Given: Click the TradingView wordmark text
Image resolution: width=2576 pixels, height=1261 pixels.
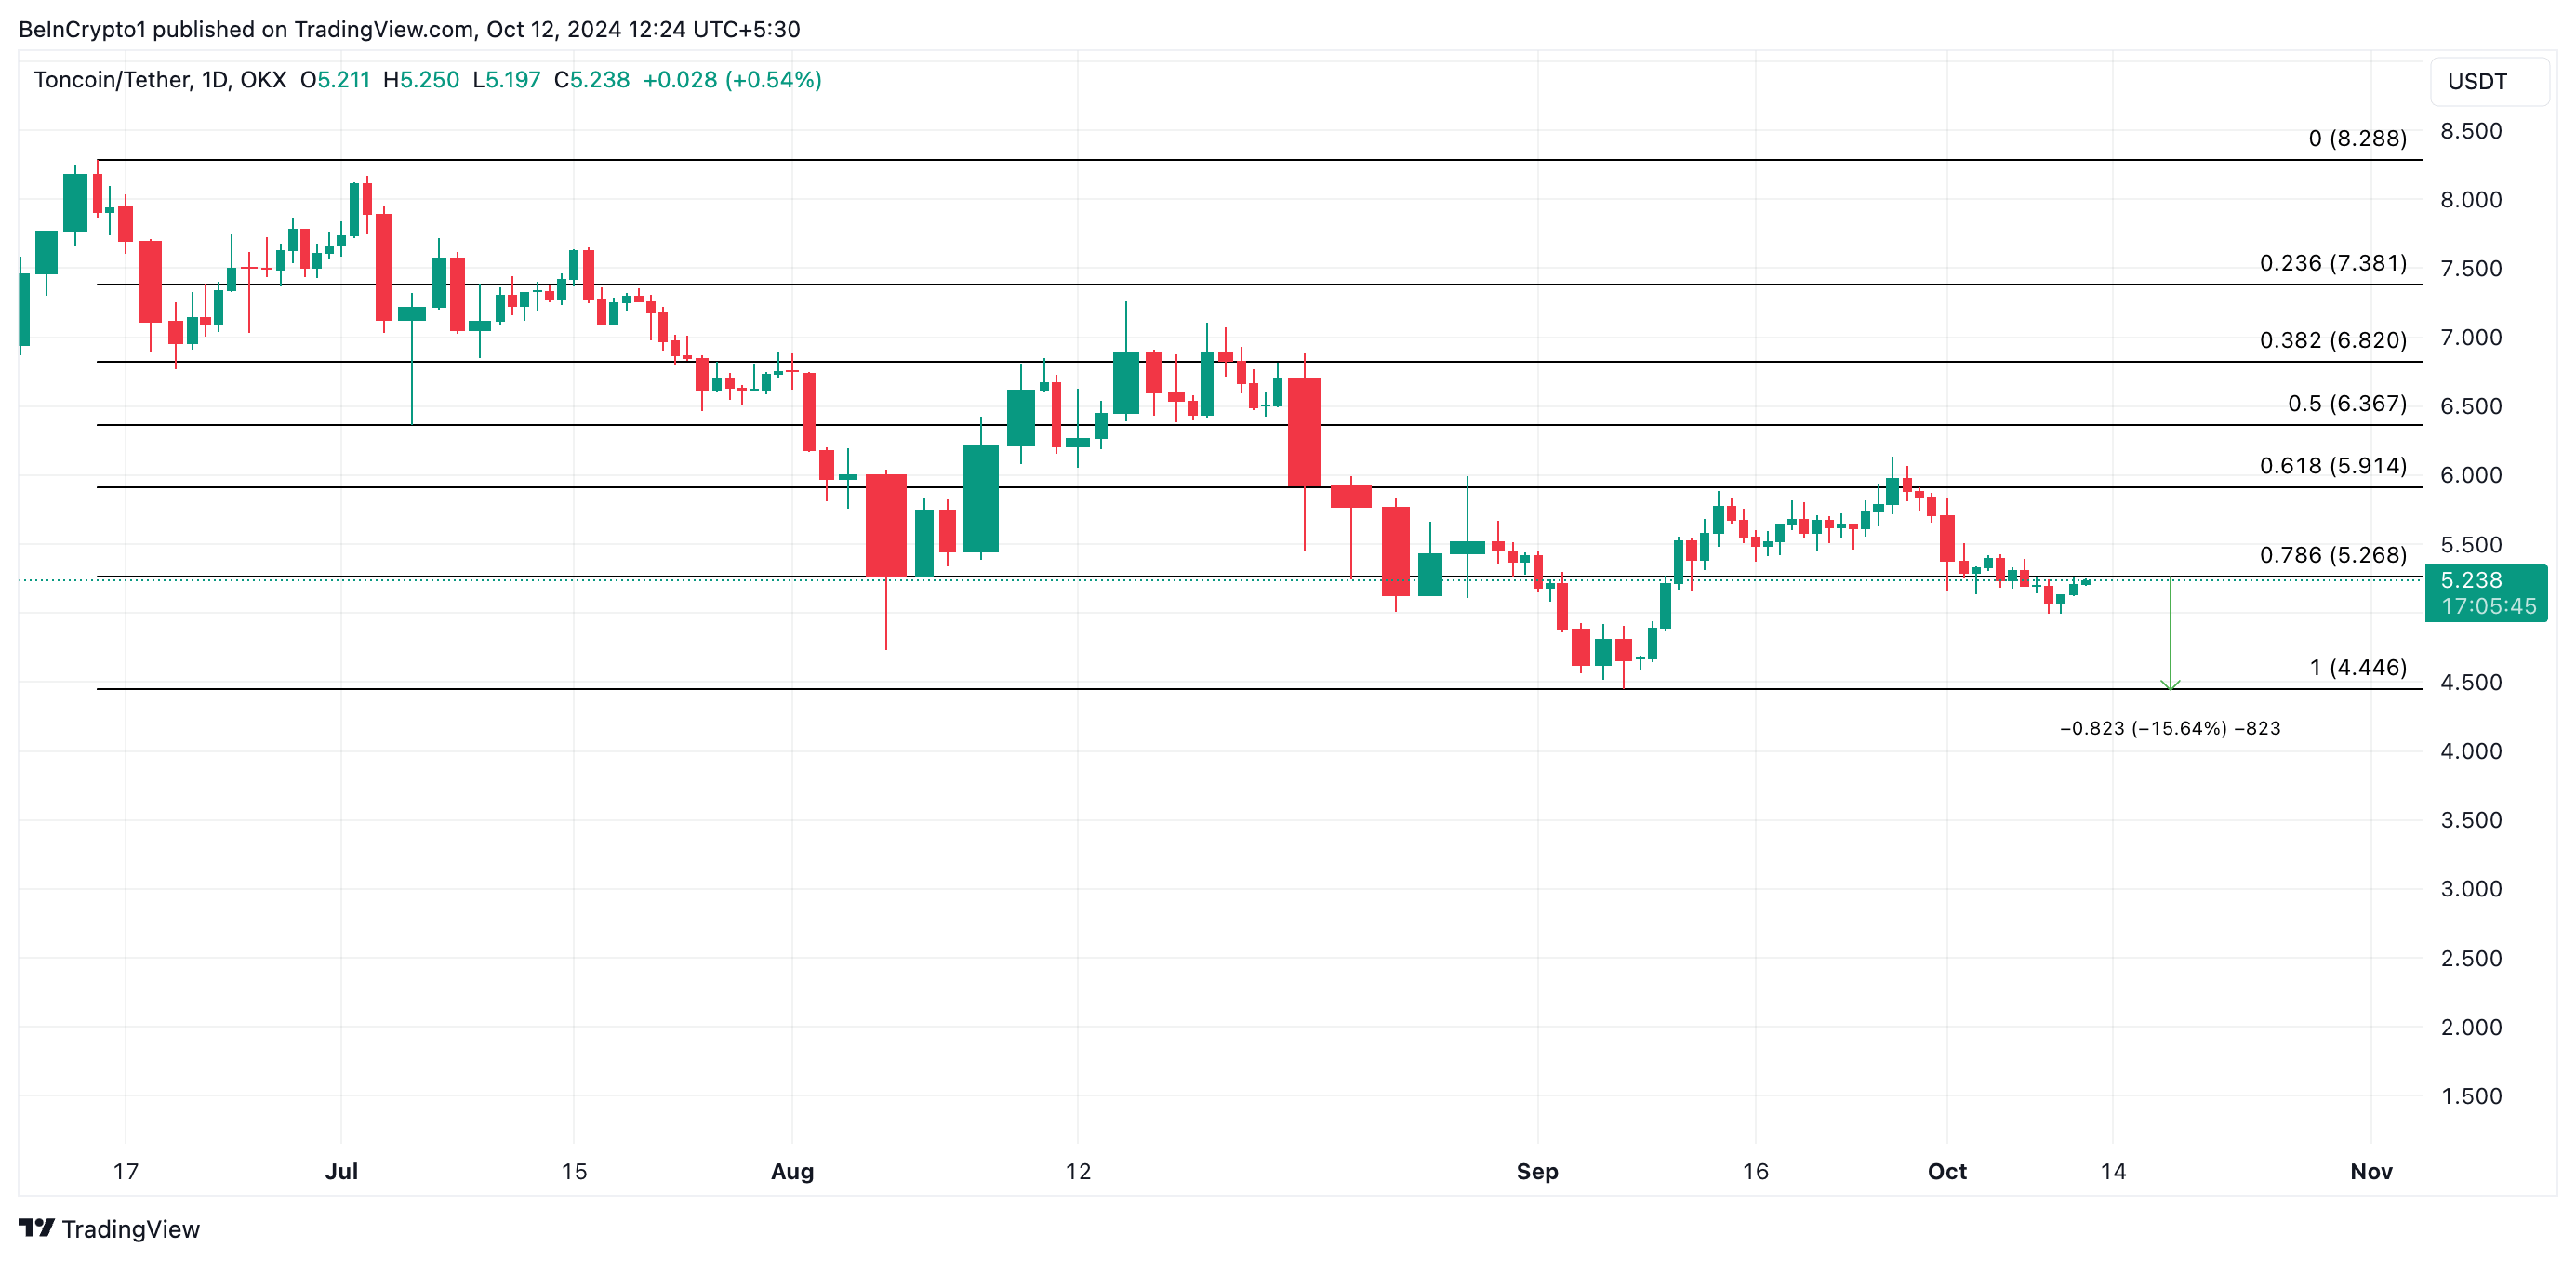Looking at the screenshot, I should (x=130, y=1229).
